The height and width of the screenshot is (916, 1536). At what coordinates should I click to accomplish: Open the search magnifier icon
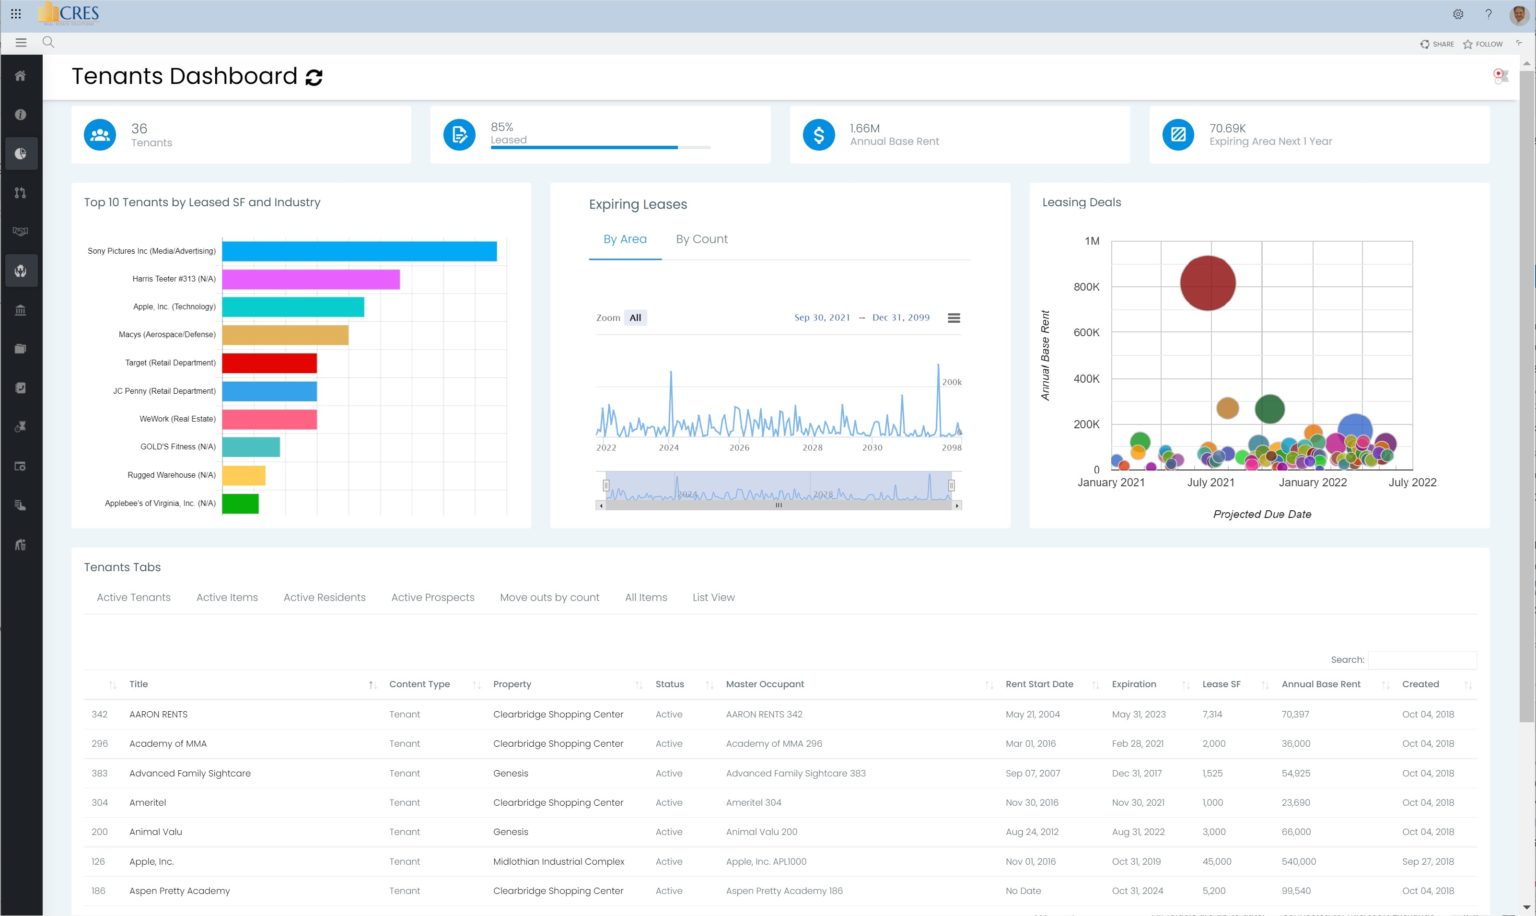pyautogui.click(x=48, y=42)
